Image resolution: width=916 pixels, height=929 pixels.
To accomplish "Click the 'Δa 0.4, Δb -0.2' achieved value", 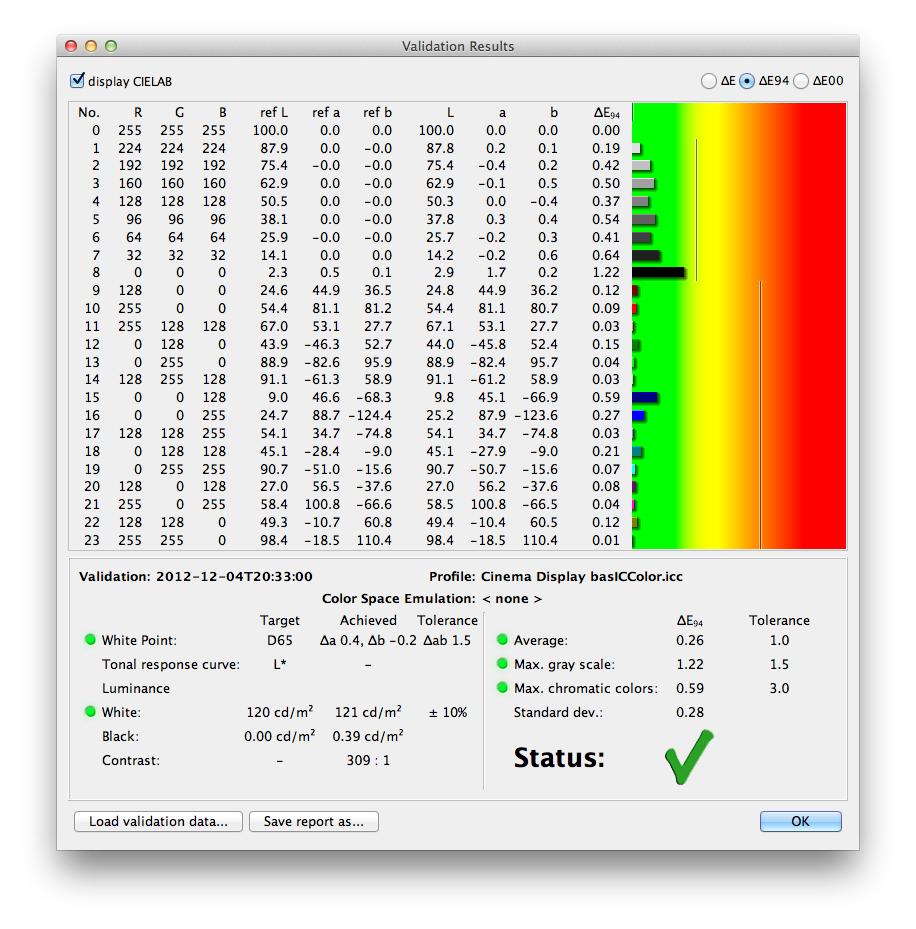I will click(x=368, y=640).
